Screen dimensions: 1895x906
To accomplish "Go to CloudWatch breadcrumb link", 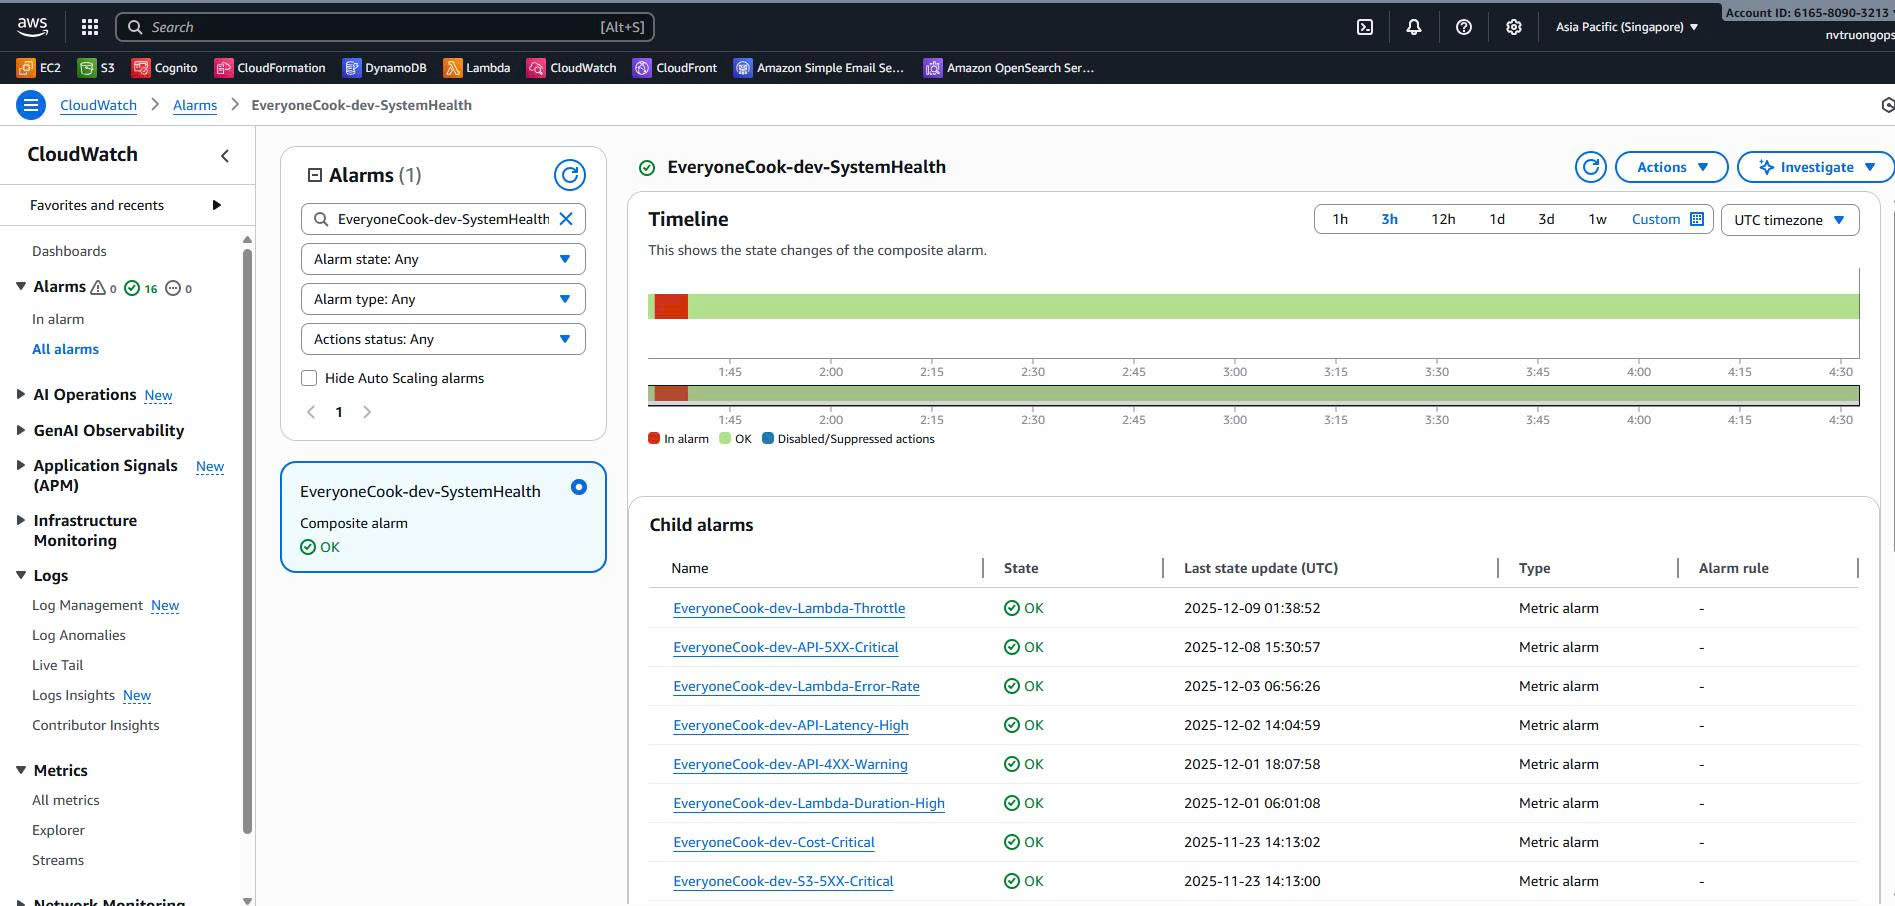I will tap(98, 105).
